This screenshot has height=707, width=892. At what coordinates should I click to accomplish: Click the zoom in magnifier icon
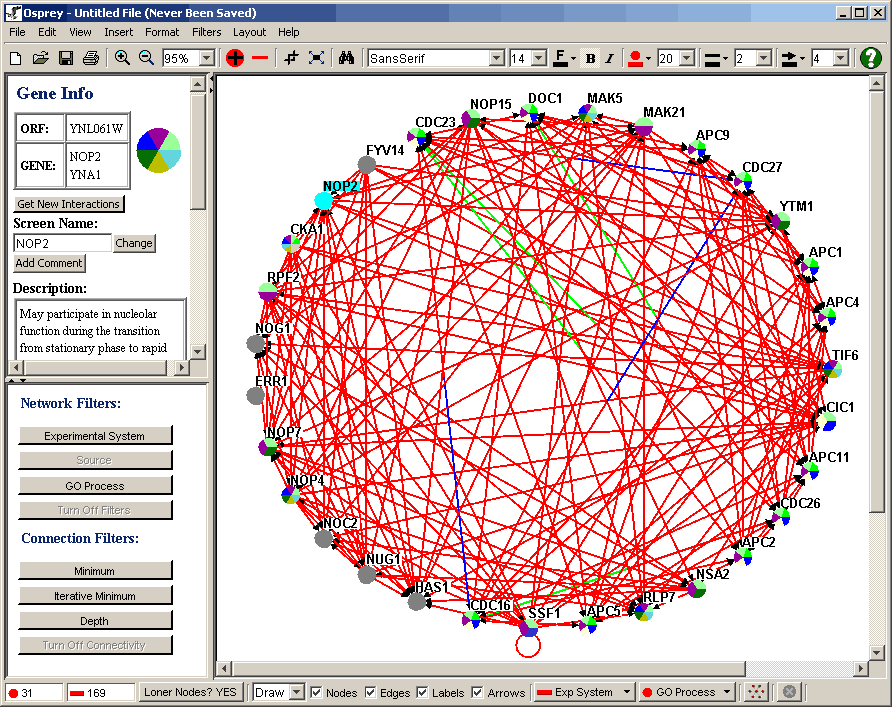[122, 58]
